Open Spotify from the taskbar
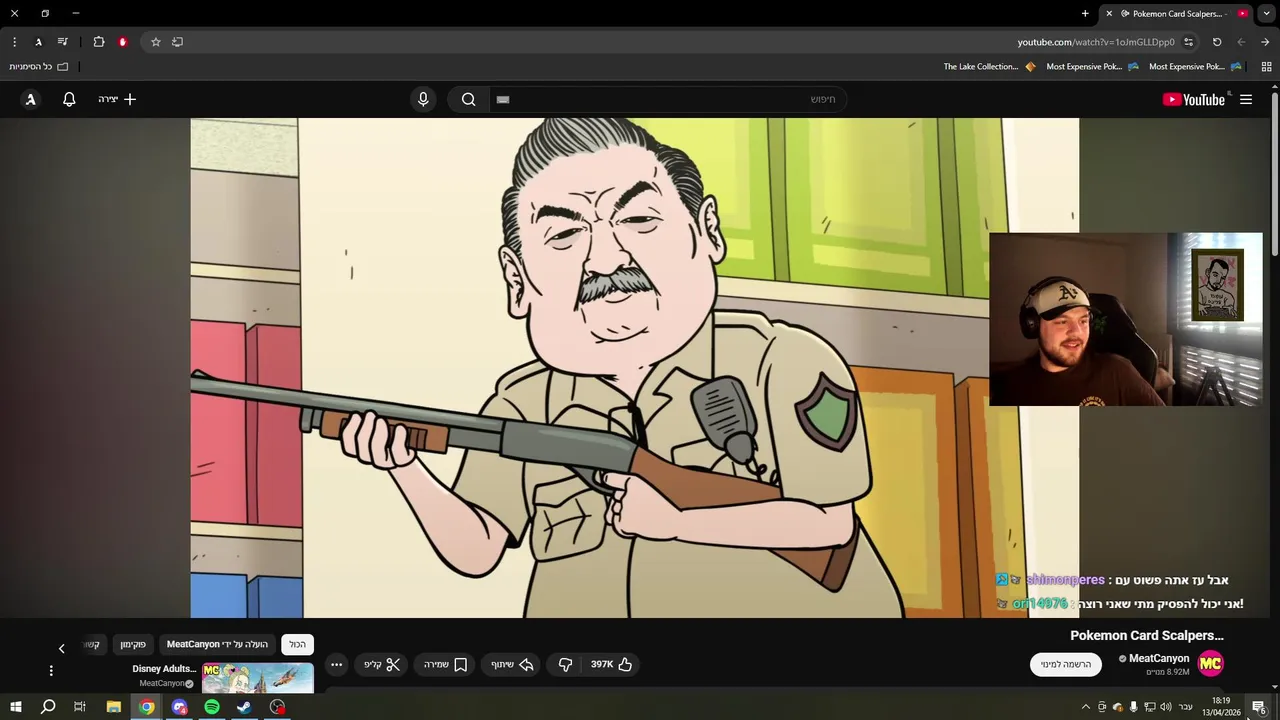 212,707
